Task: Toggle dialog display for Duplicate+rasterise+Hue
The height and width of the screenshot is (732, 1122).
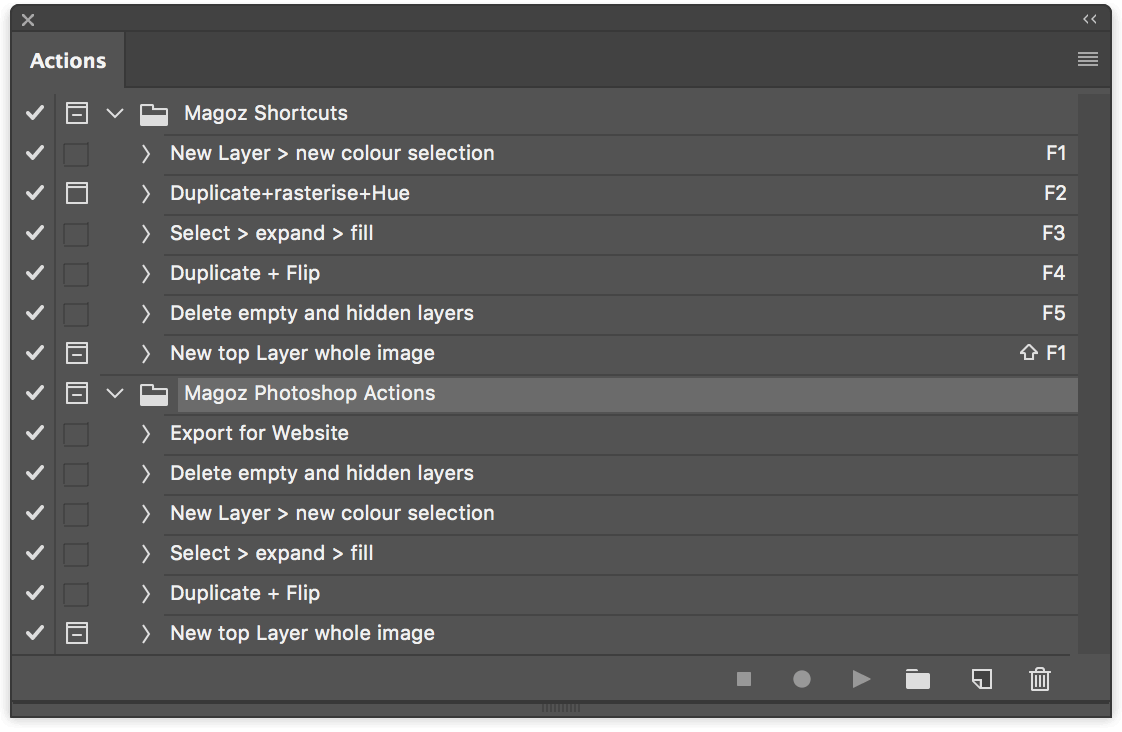Action: (76, 193)
